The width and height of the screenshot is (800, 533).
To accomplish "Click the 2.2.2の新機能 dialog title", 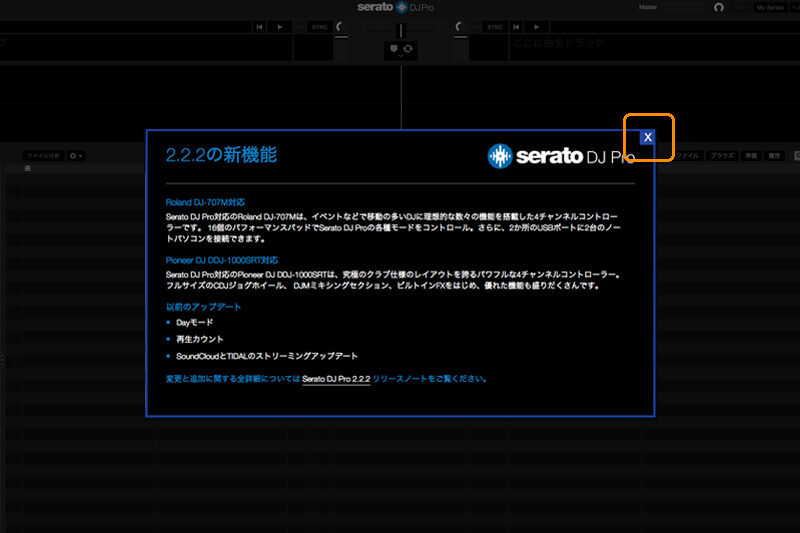I will (221, 155).
